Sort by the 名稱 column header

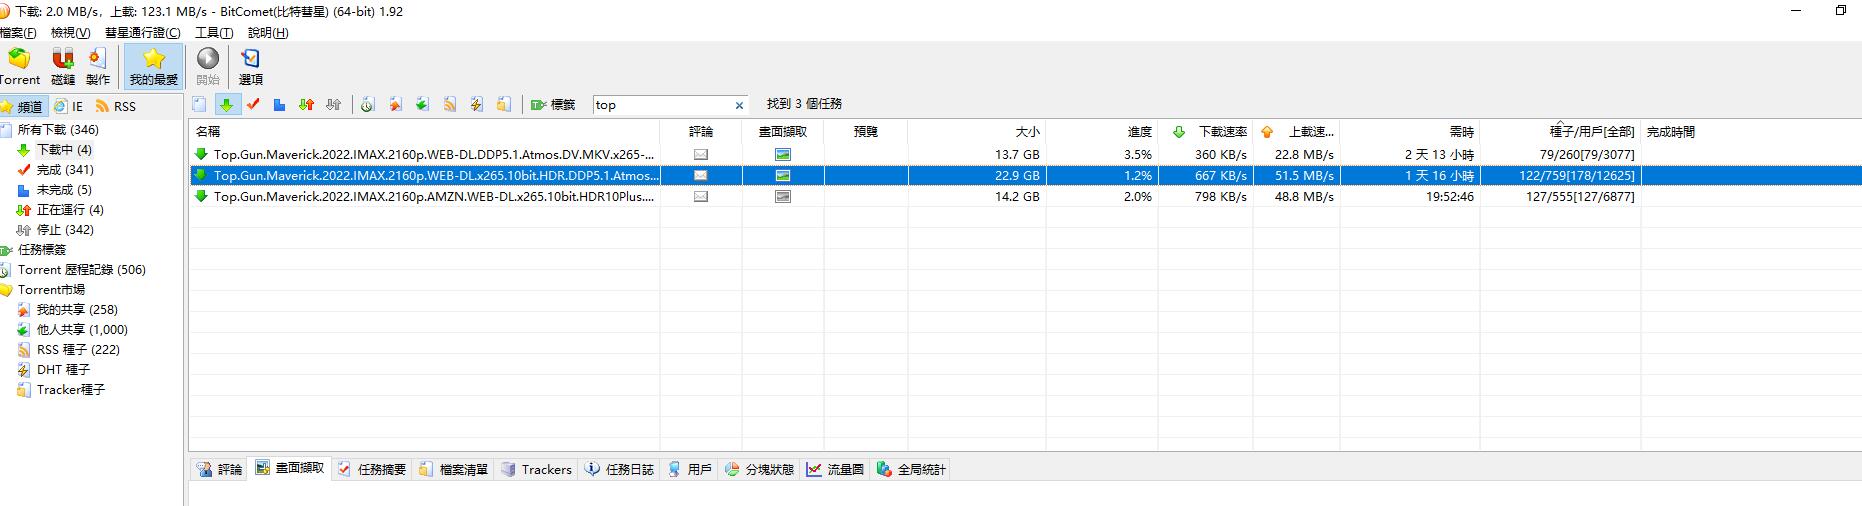tap(425, 132)
